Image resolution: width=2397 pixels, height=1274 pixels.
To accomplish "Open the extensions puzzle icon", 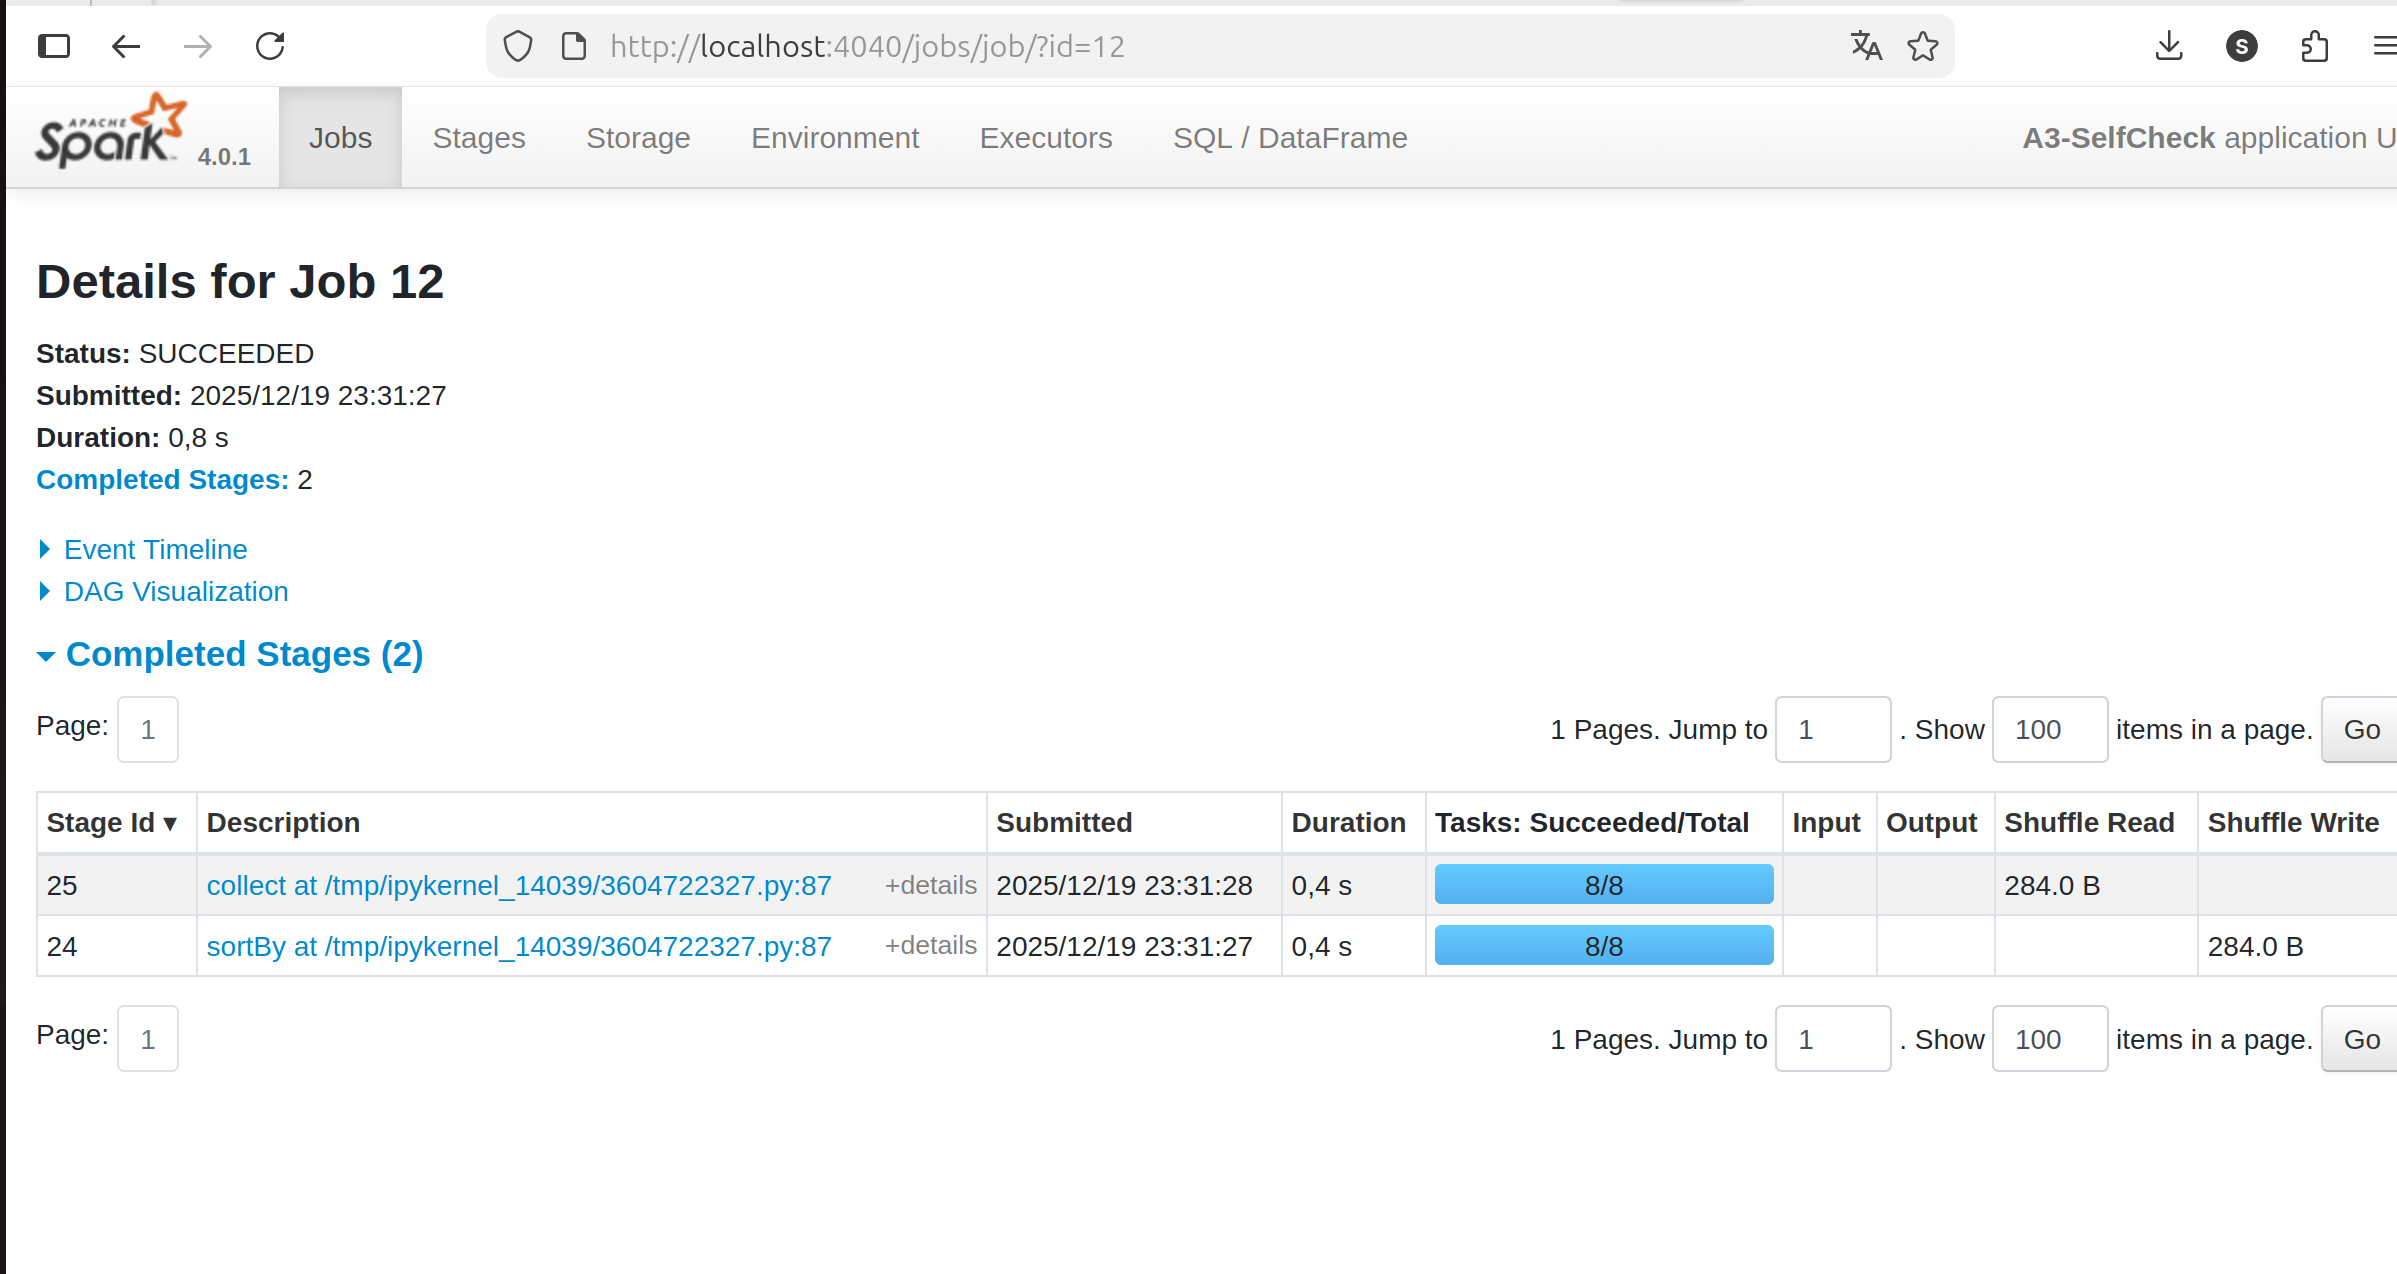I will [x=2314, y=46].
